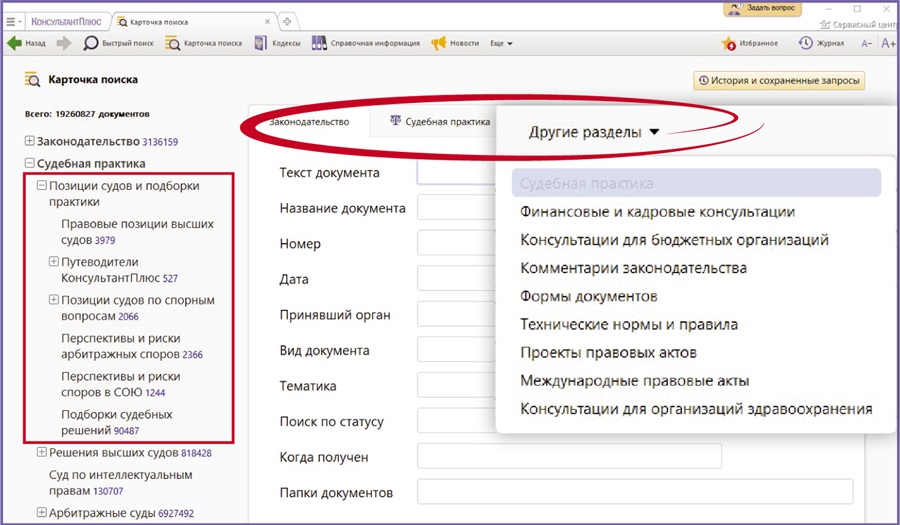This screenshot has width=900, height=525.
Task: Close the Карточка поиска tab
Action: 267,22
